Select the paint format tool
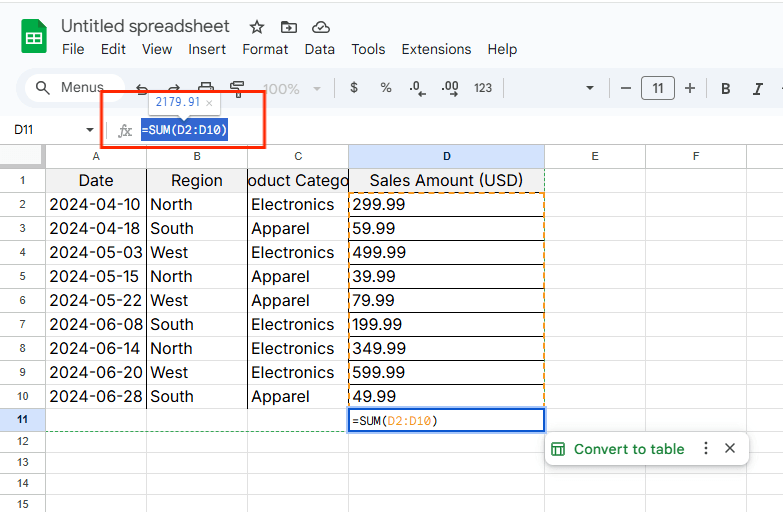The image size is (783, 512). [x=237, y=88]
